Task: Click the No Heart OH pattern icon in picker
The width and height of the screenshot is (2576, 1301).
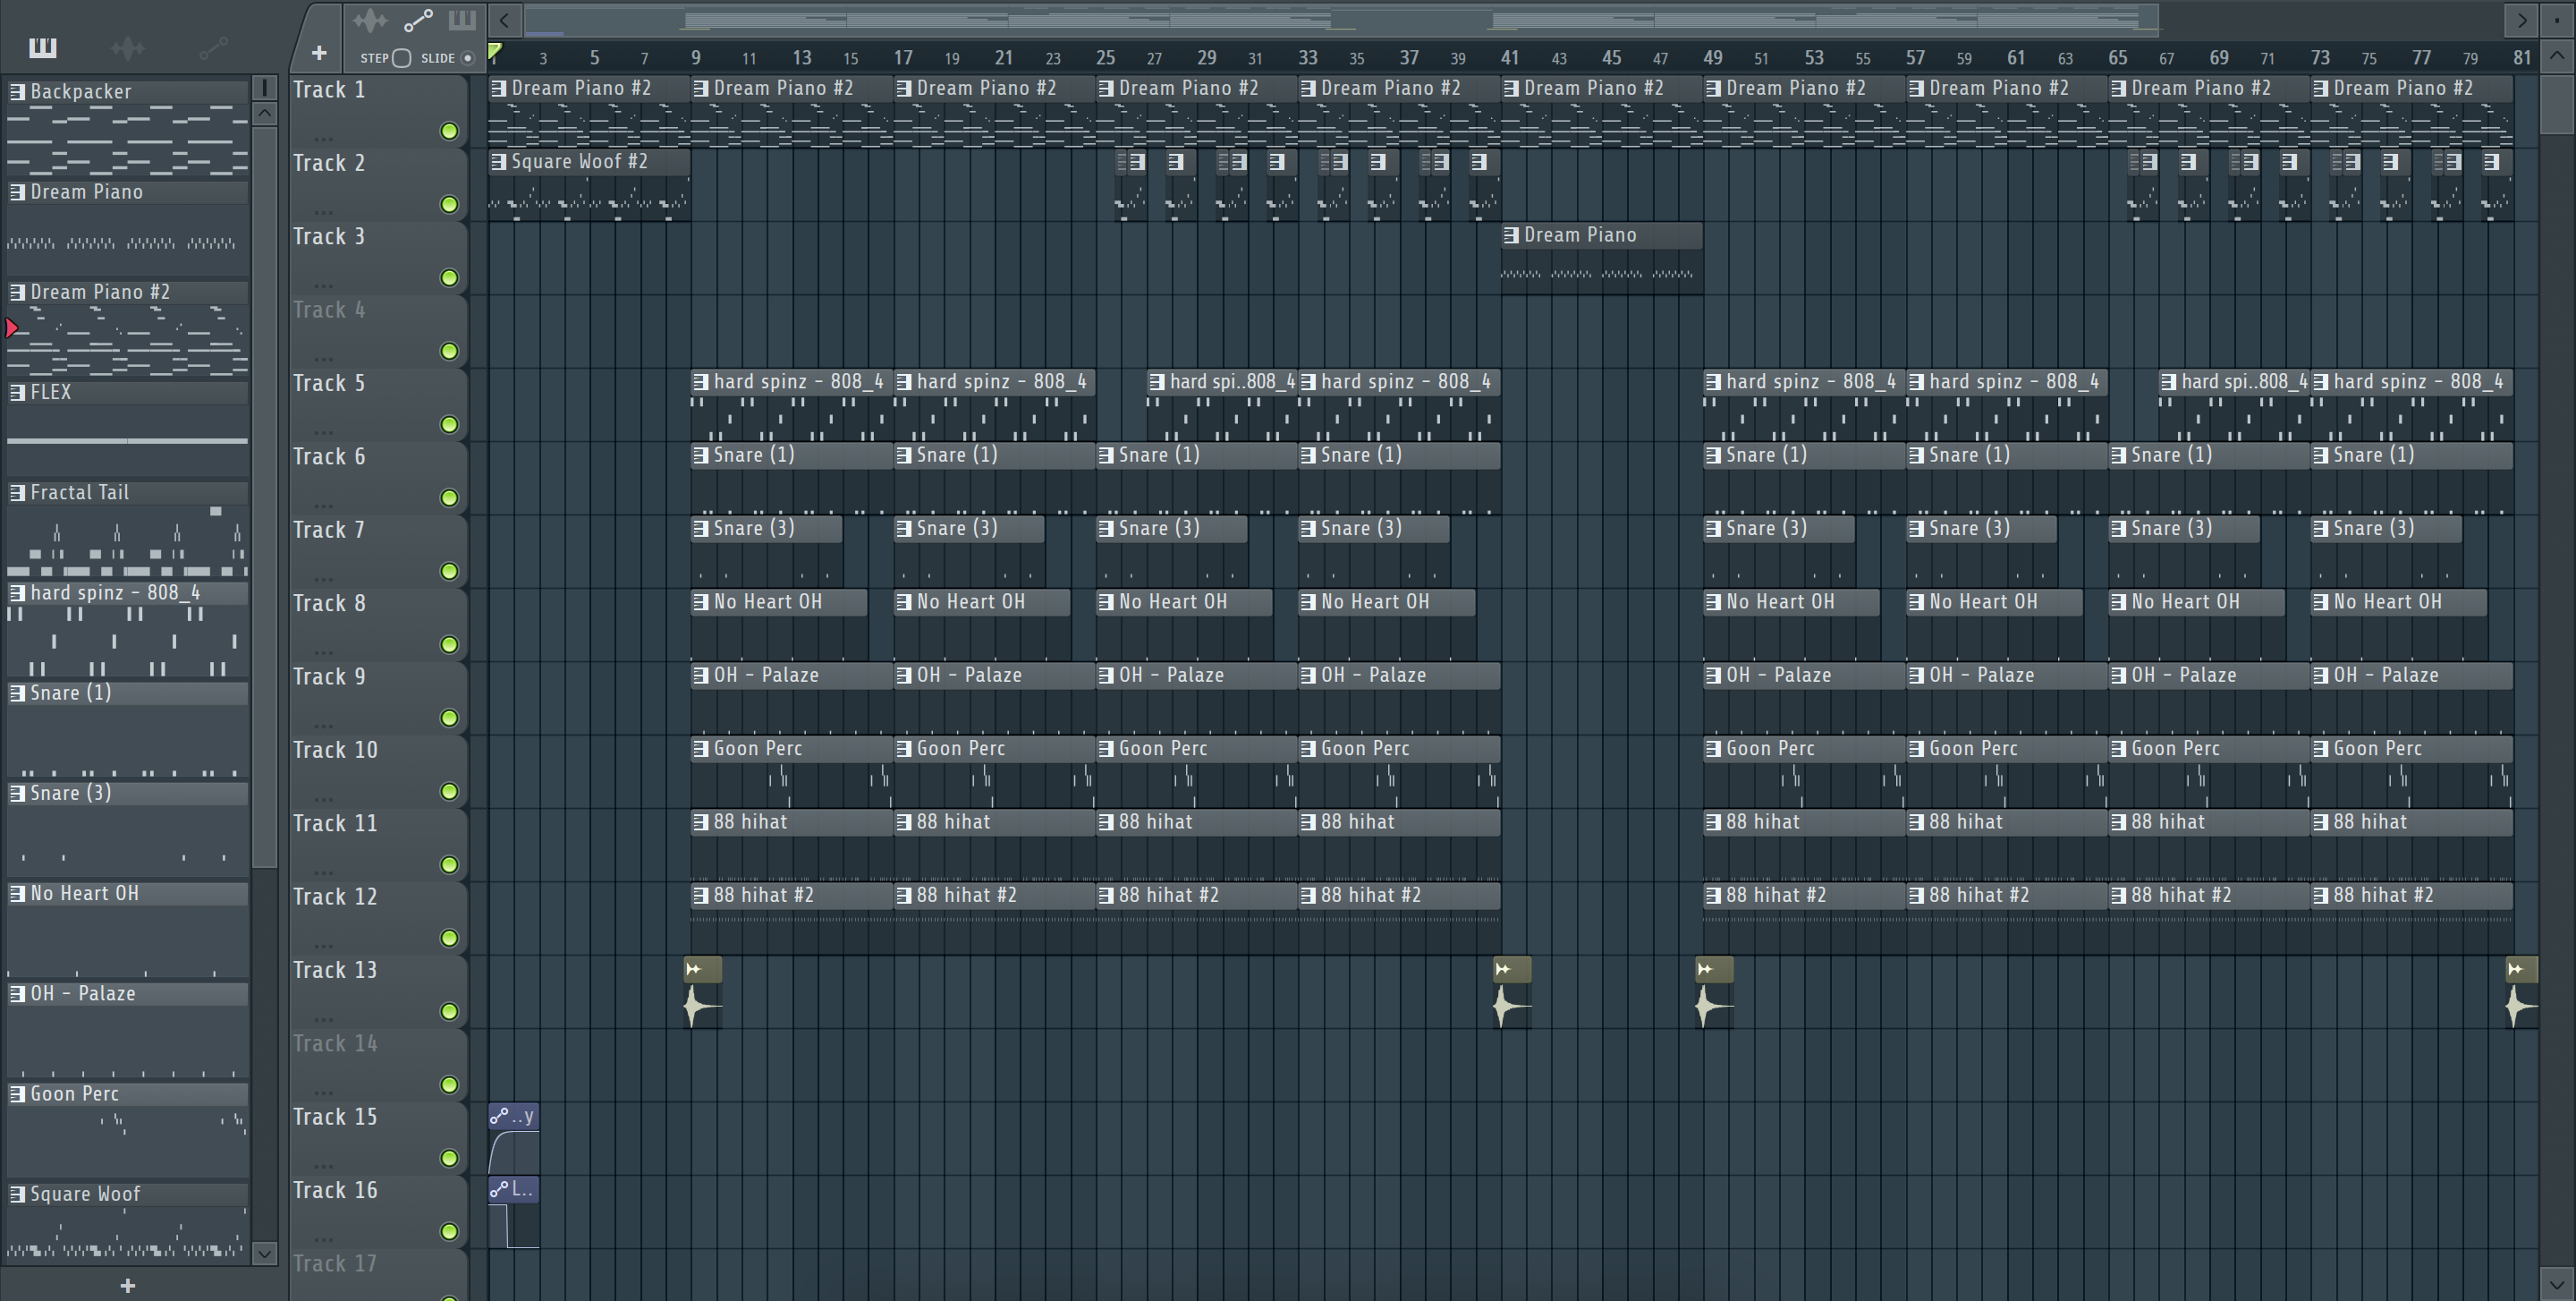Action: tap(17, 893)
